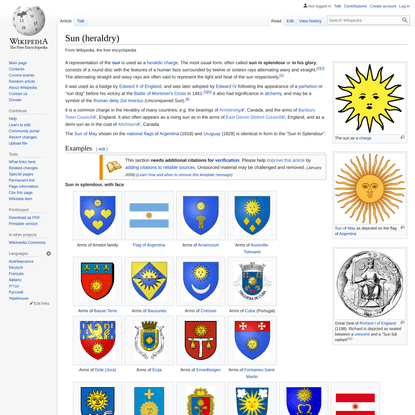The width and height of the screenshot is (415, 415).
Task: Open Random article in the sidebar
Action: pyautogui.click(x=22, y=81)
